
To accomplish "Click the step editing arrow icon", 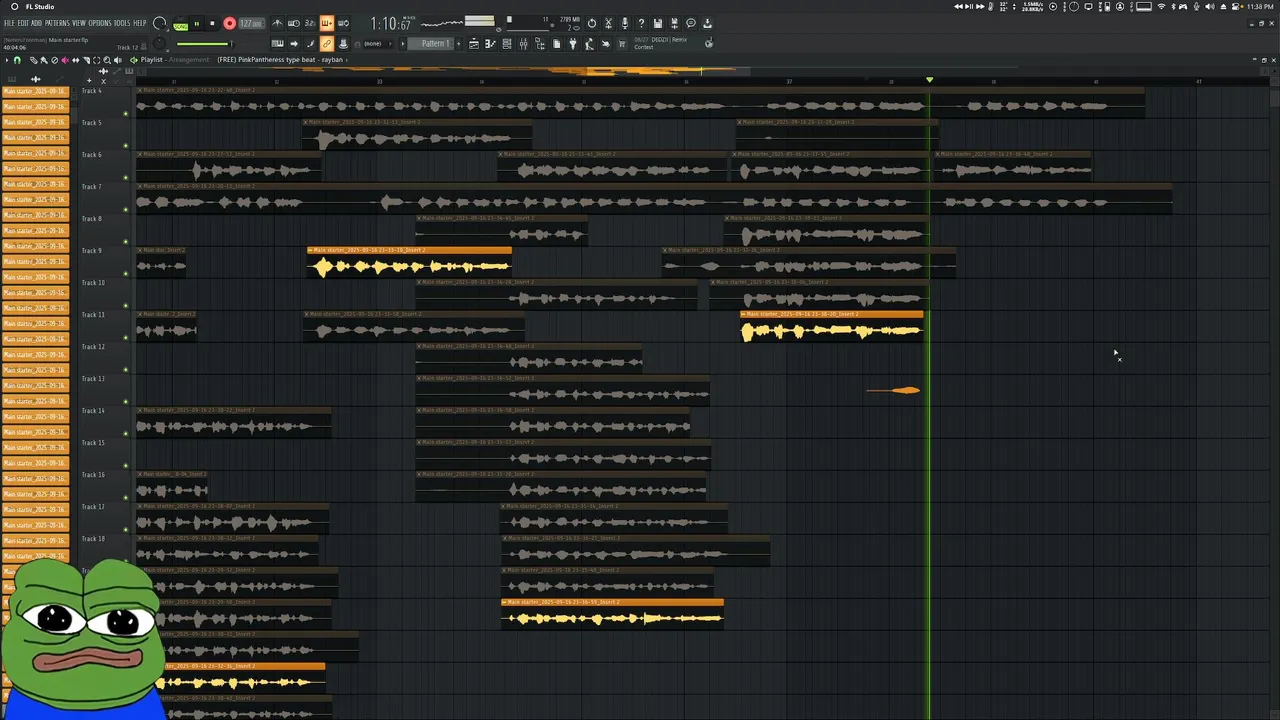I will click(x=294, y=44).
